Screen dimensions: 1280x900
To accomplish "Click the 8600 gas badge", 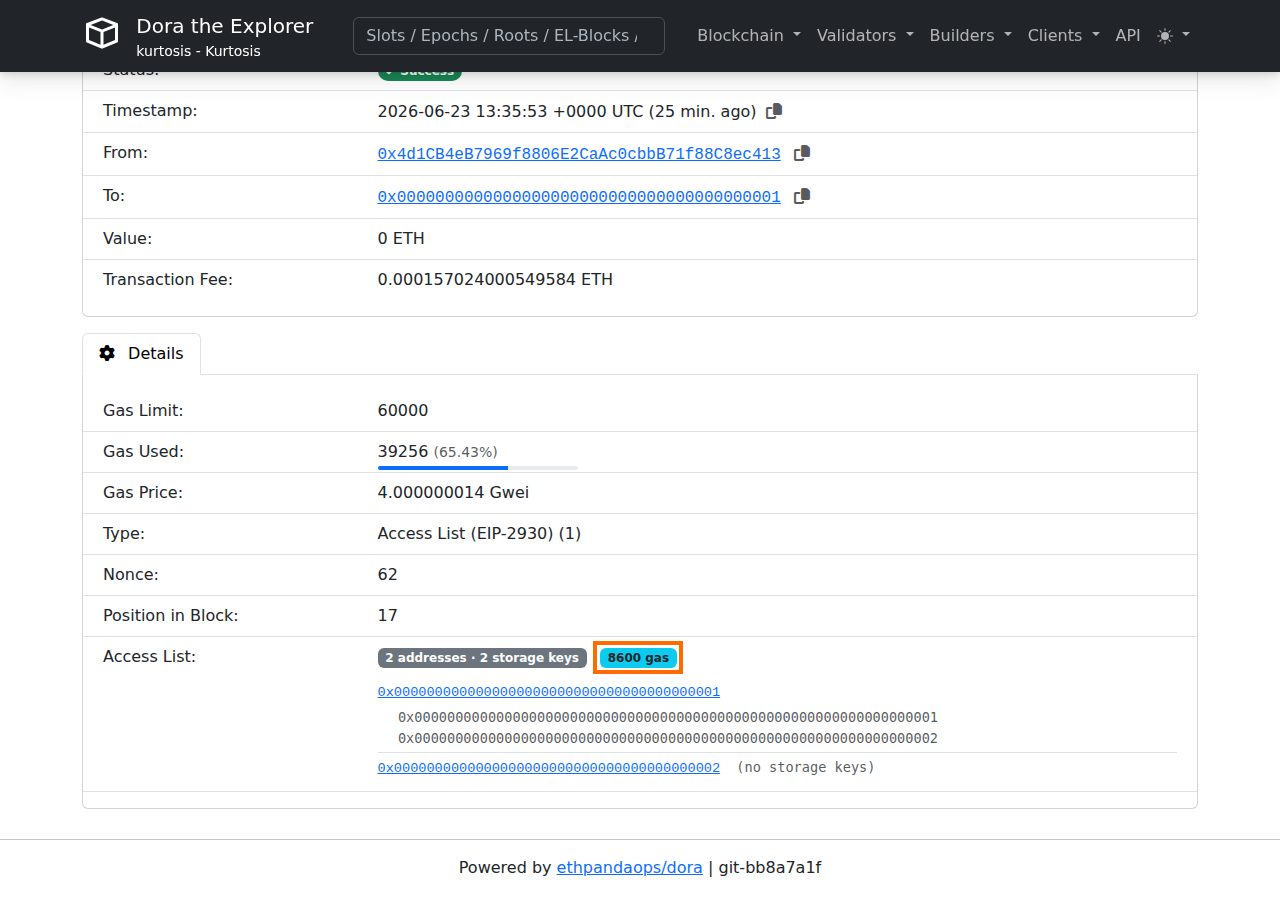I will pos(638,658).
